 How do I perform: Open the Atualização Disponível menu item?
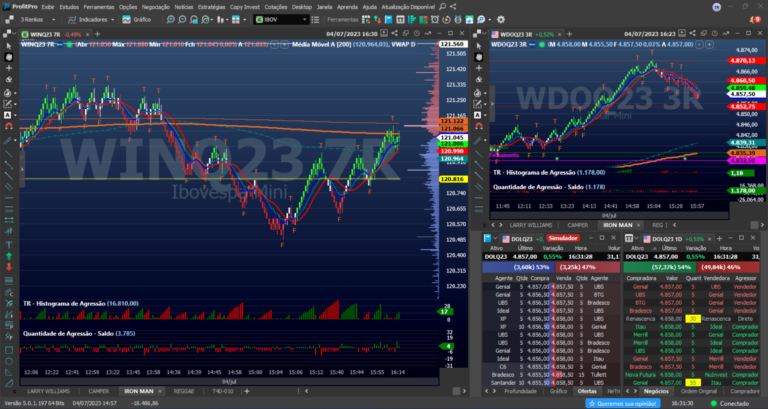[408, 7]
